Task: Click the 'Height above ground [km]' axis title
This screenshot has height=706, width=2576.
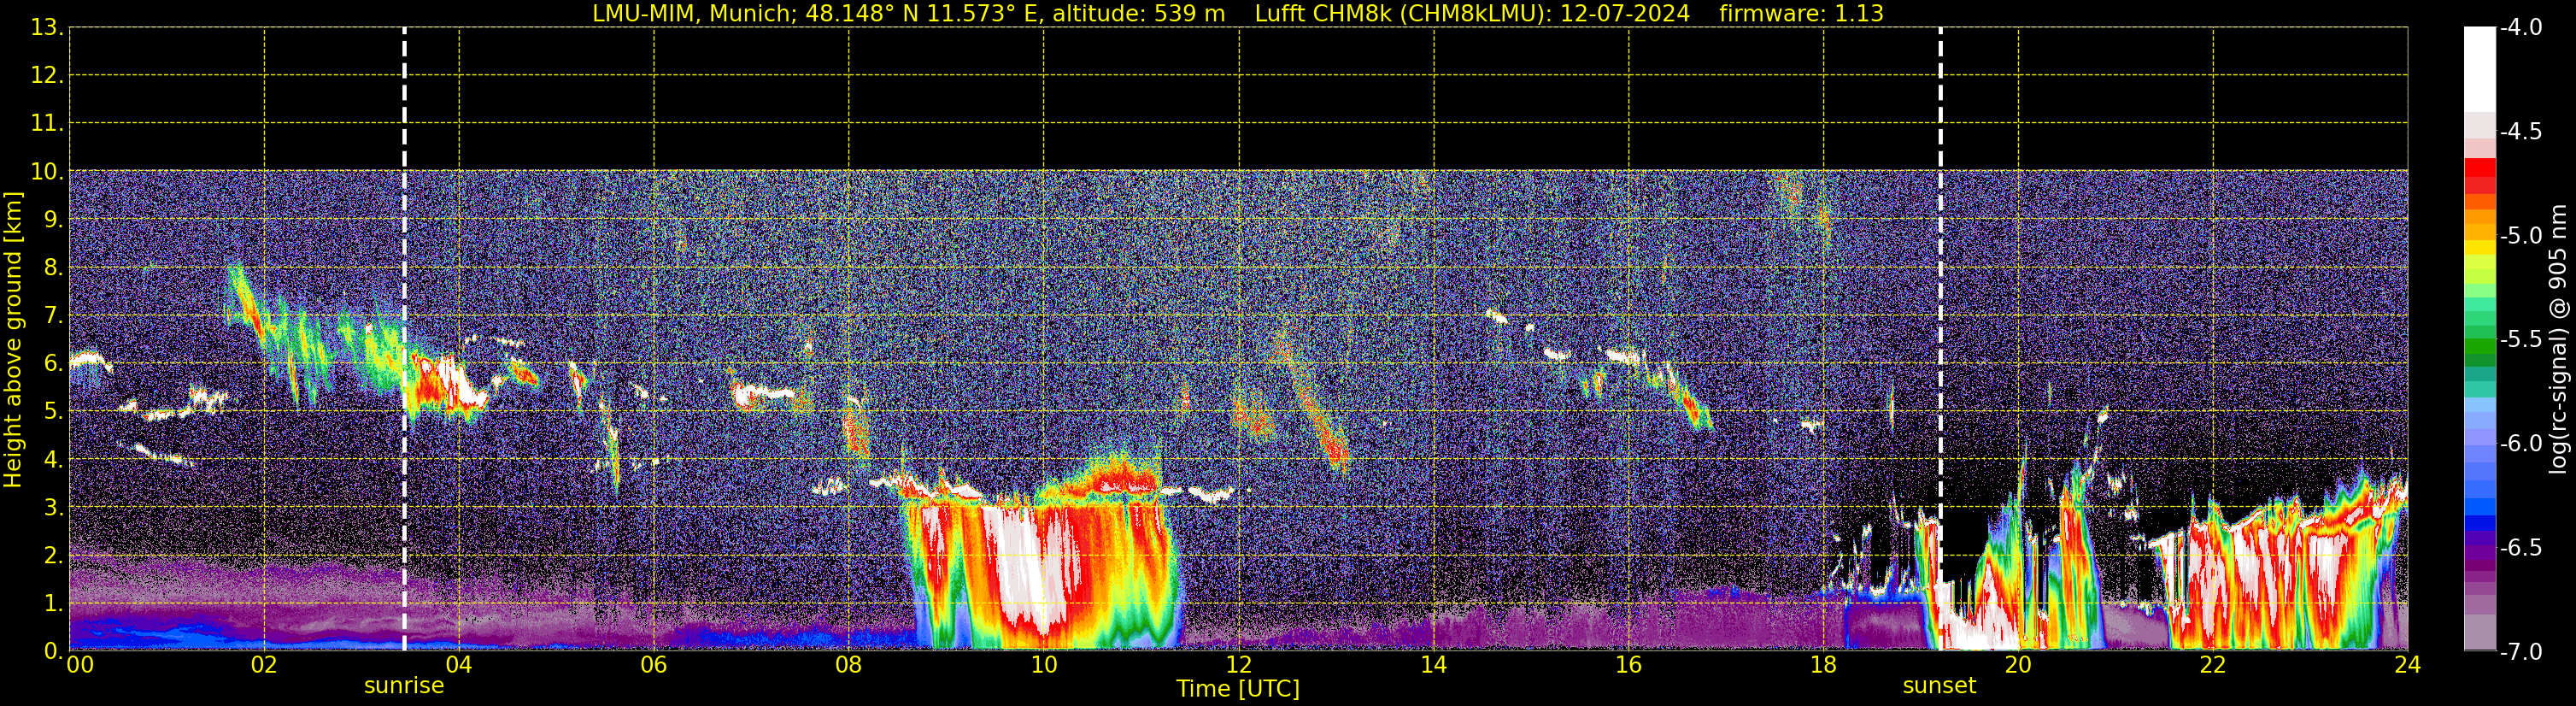Action: pyautogui.click(x=12, y=340)
